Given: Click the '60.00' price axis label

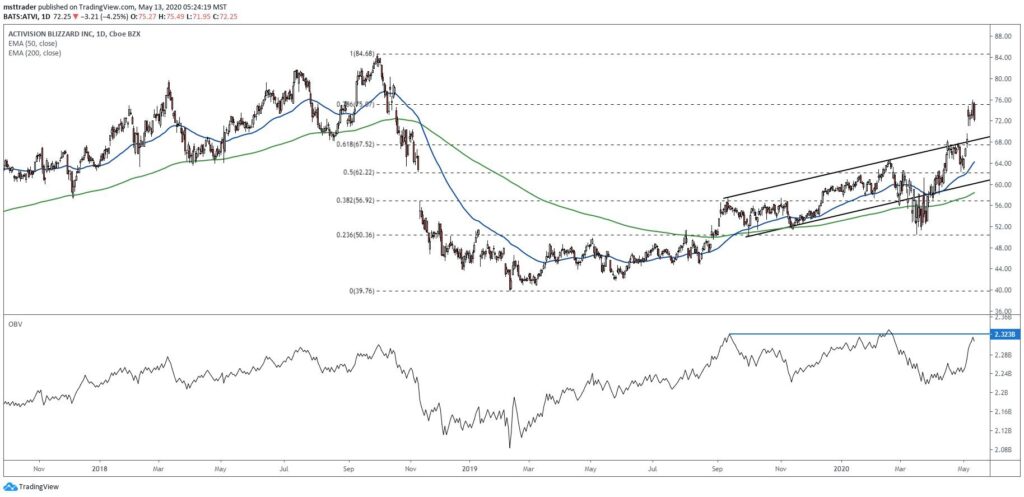Looking at the screenshot, I should click(x=1002, y=184).
